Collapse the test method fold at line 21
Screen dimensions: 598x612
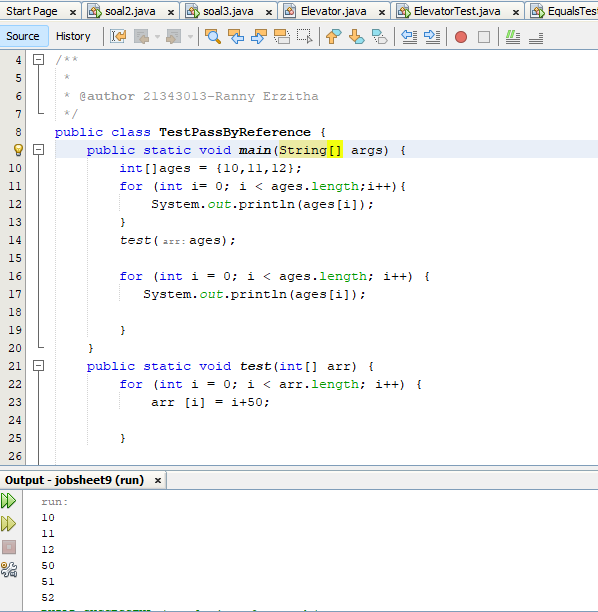tap(38, 366)
